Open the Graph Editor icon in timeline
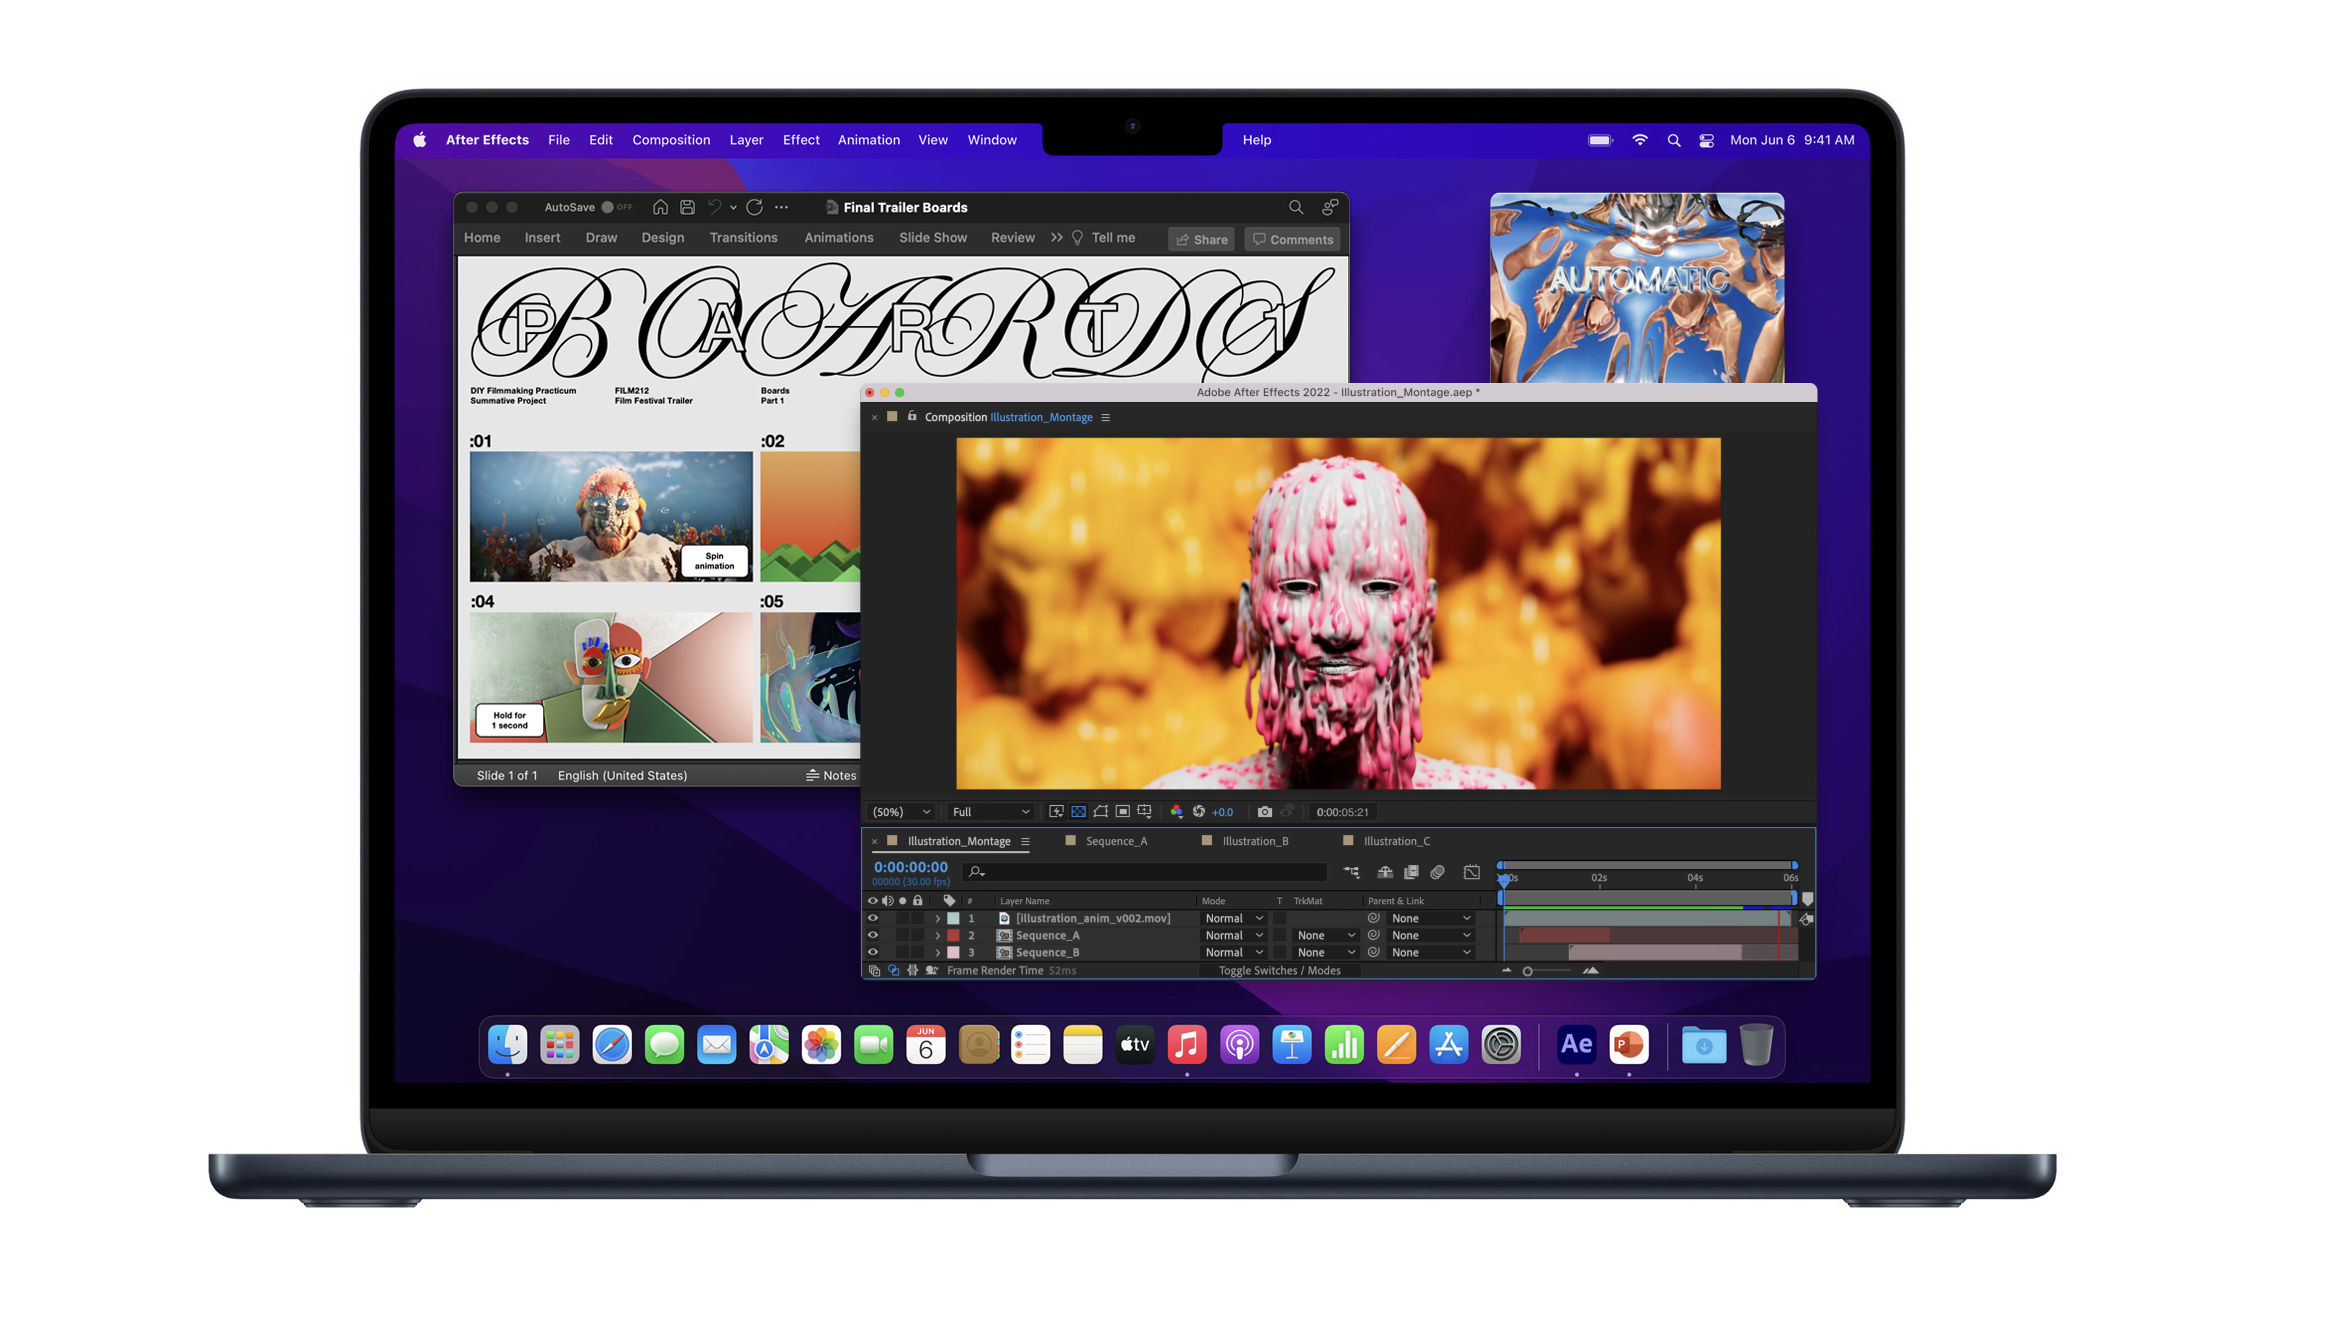2330x1326 pixels. coord(1471,872)
